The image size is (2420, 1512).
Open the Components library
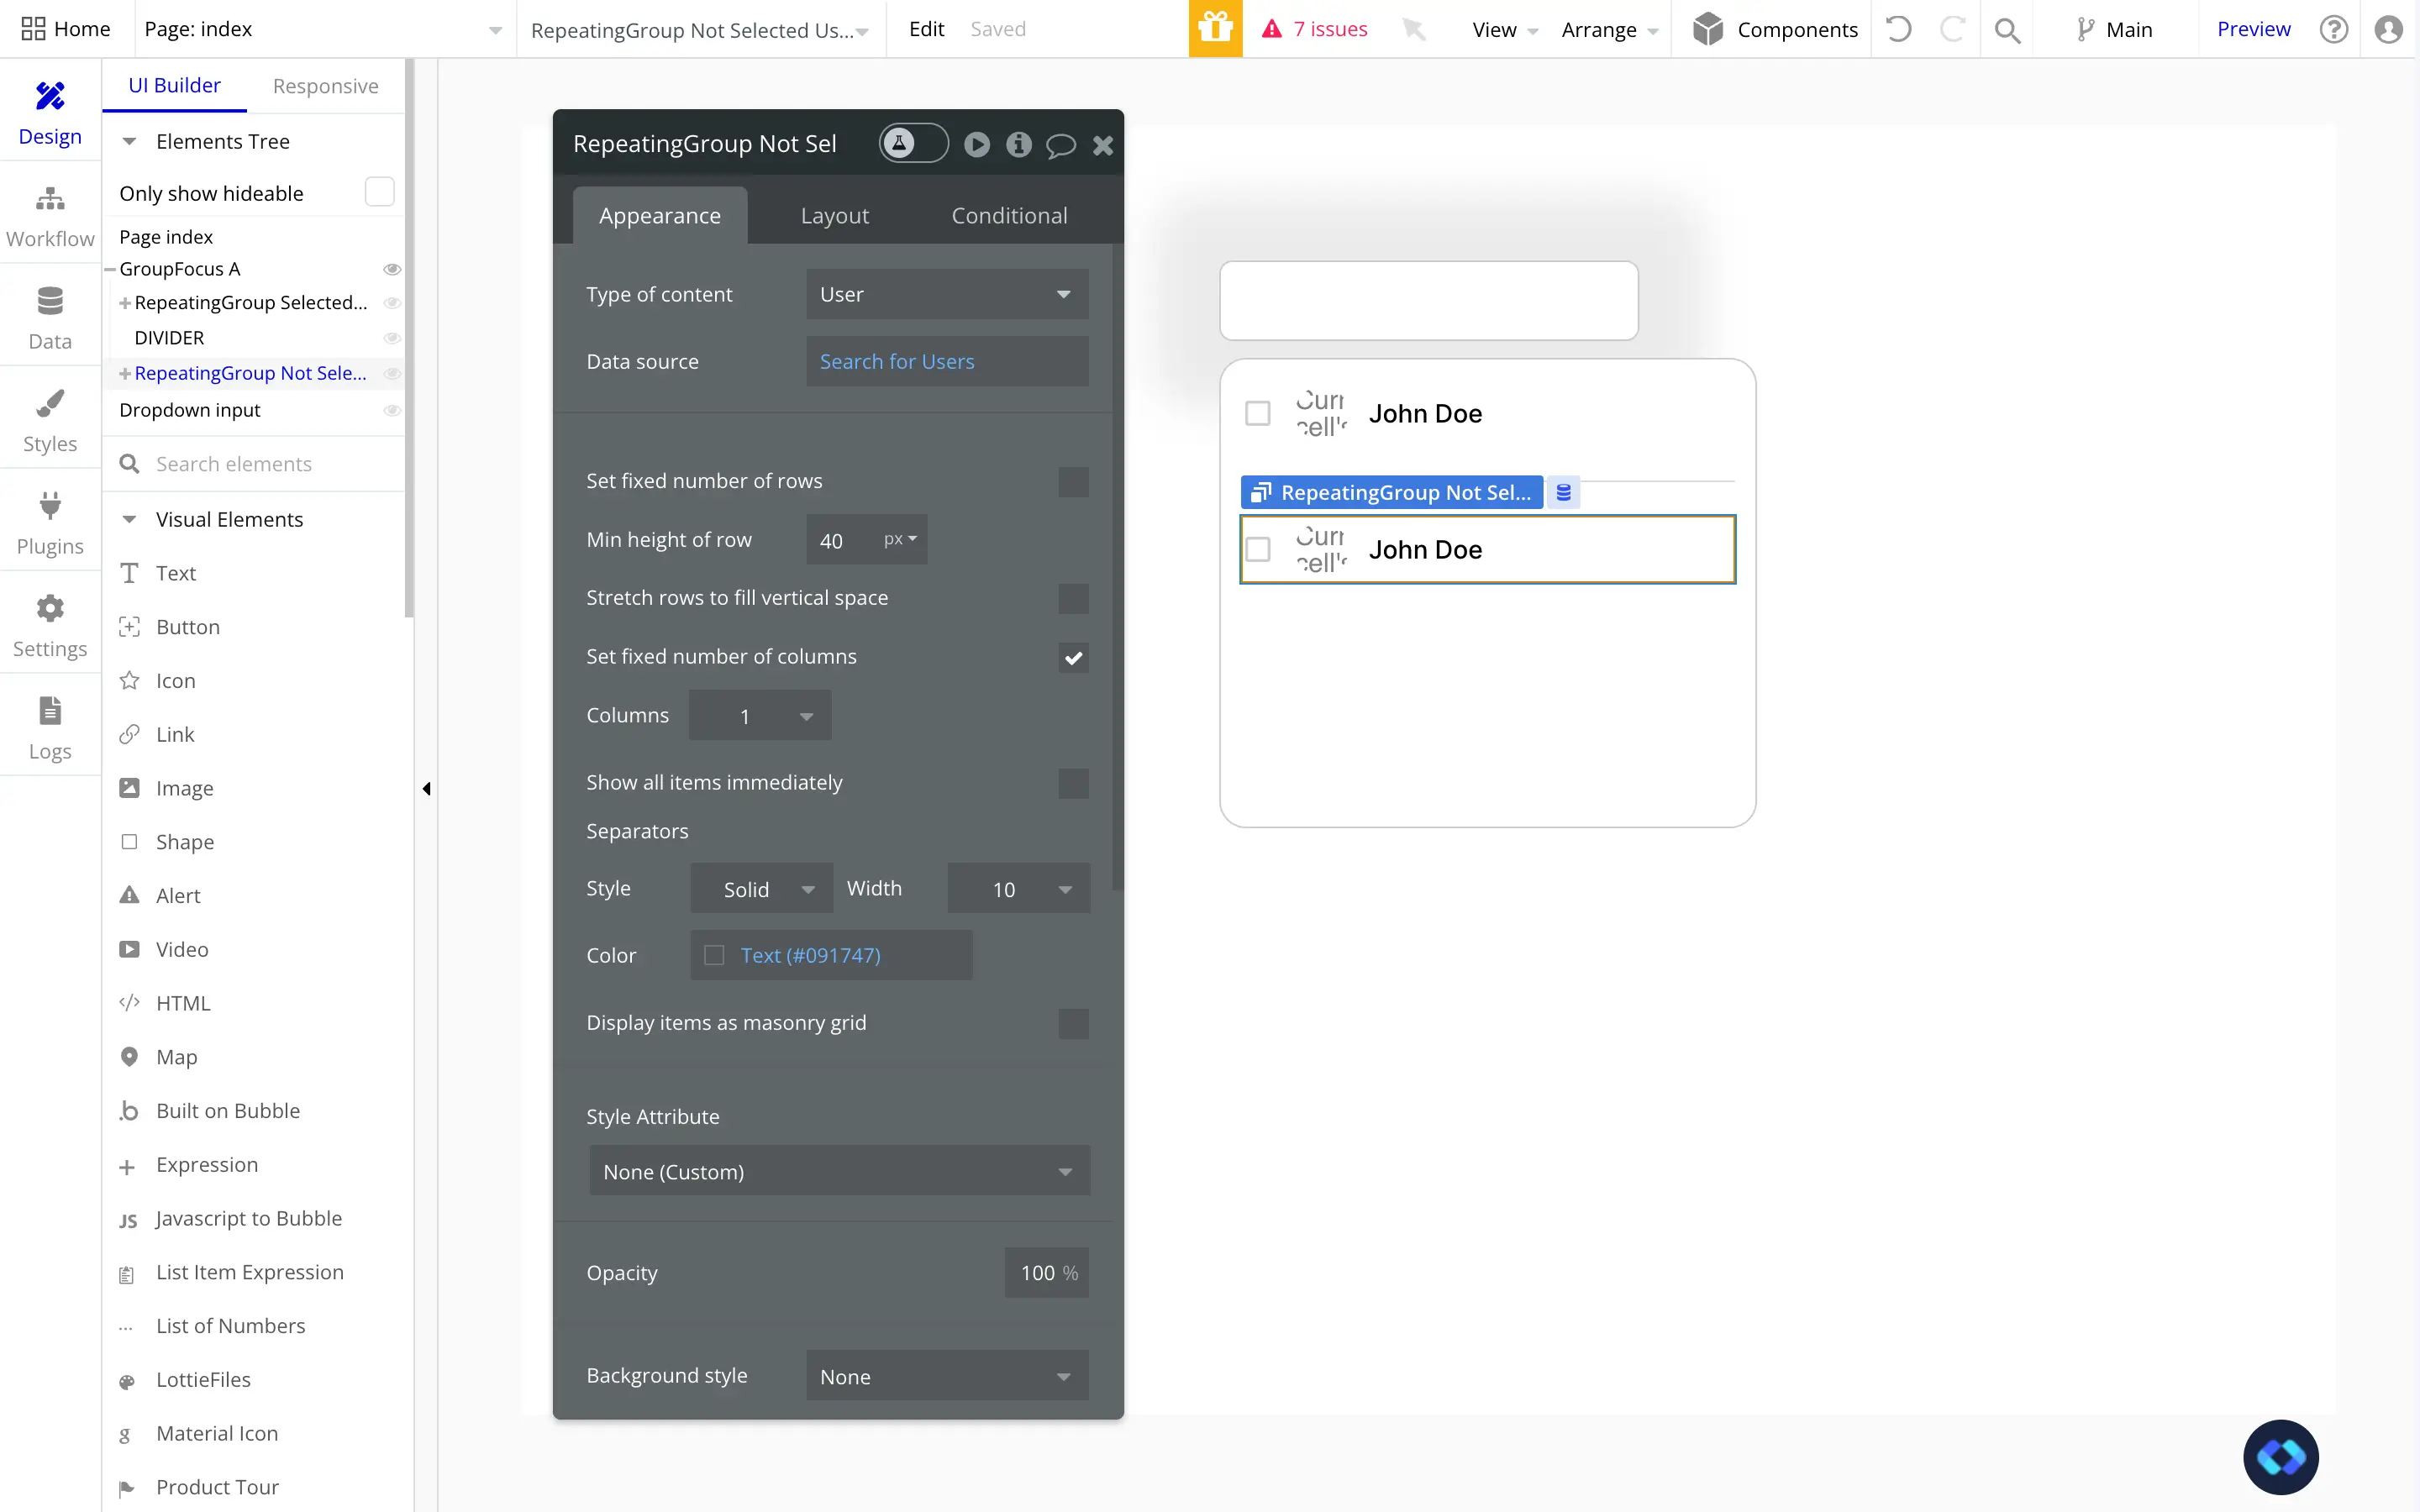click(x=1775, y=29)
